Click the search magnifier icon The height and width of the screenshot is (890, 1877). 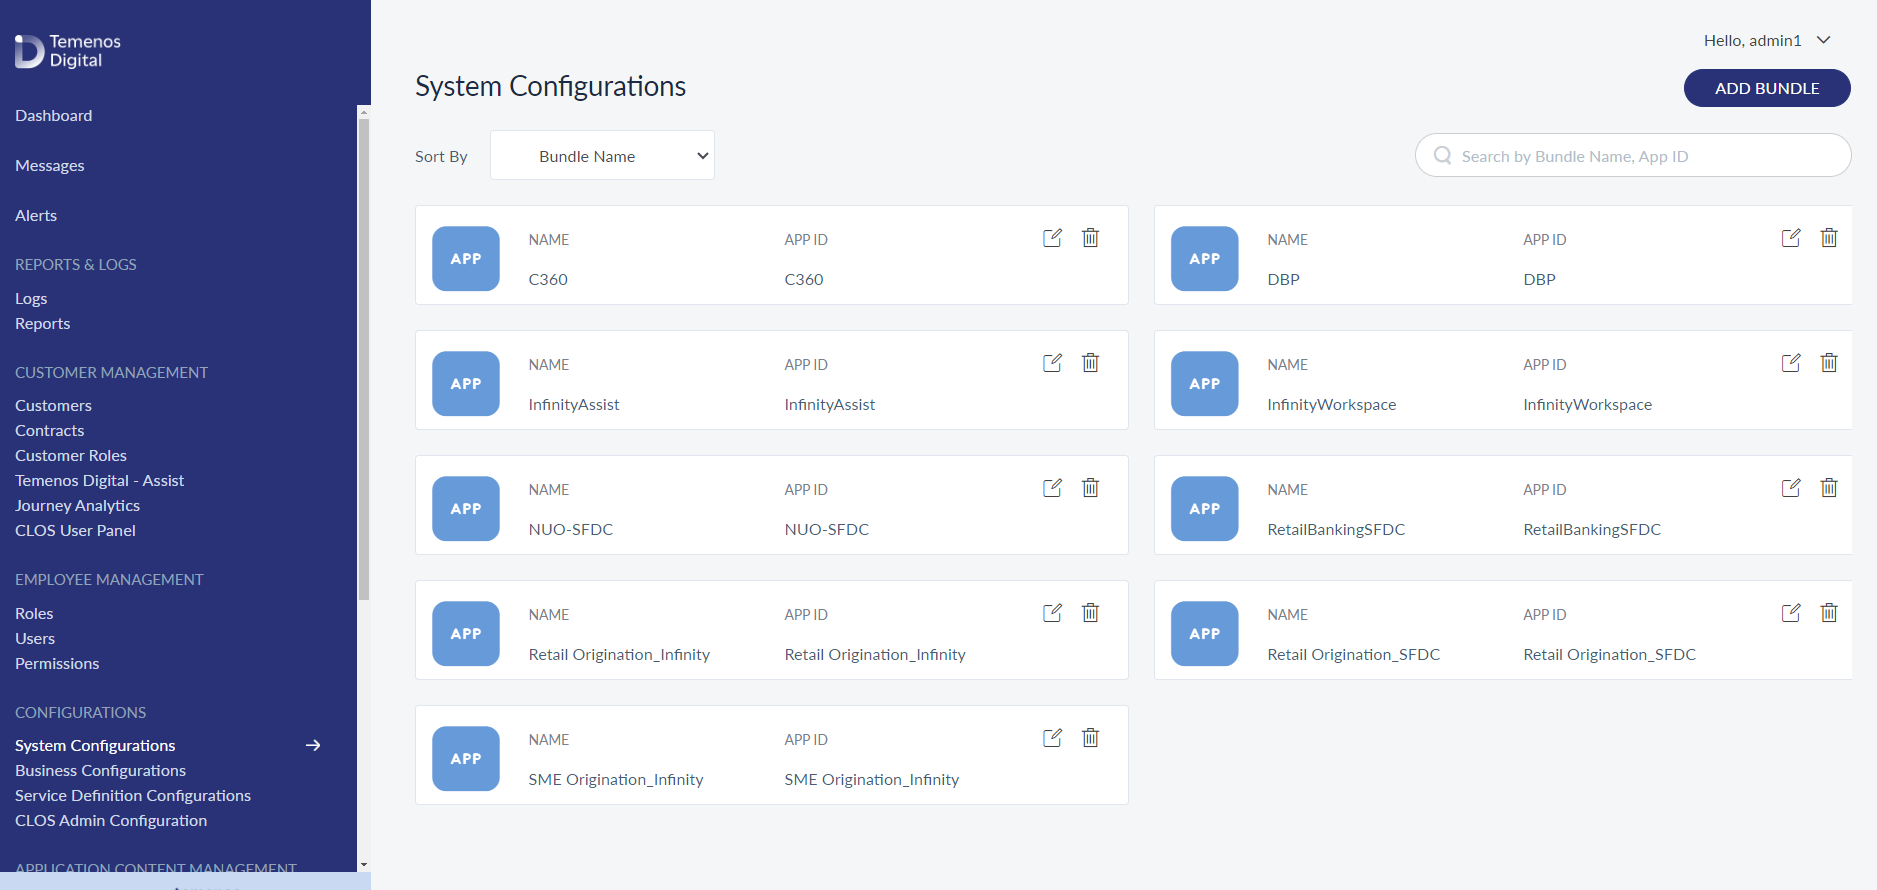coord(1442,156)
